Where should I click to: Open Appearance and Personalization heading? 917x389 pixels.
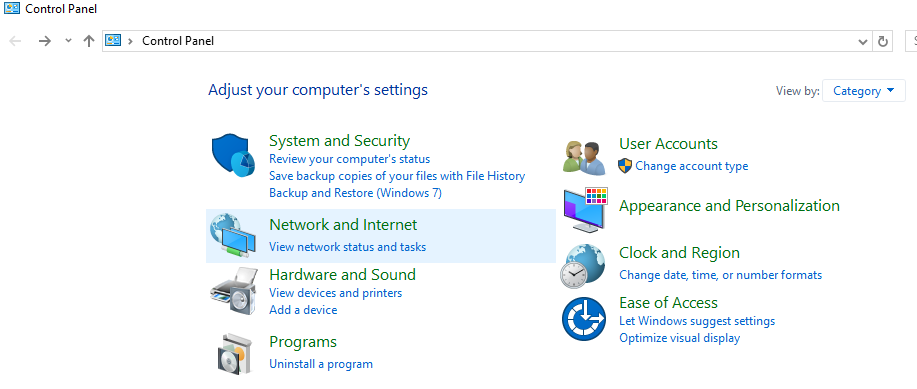tap(729, 206)
